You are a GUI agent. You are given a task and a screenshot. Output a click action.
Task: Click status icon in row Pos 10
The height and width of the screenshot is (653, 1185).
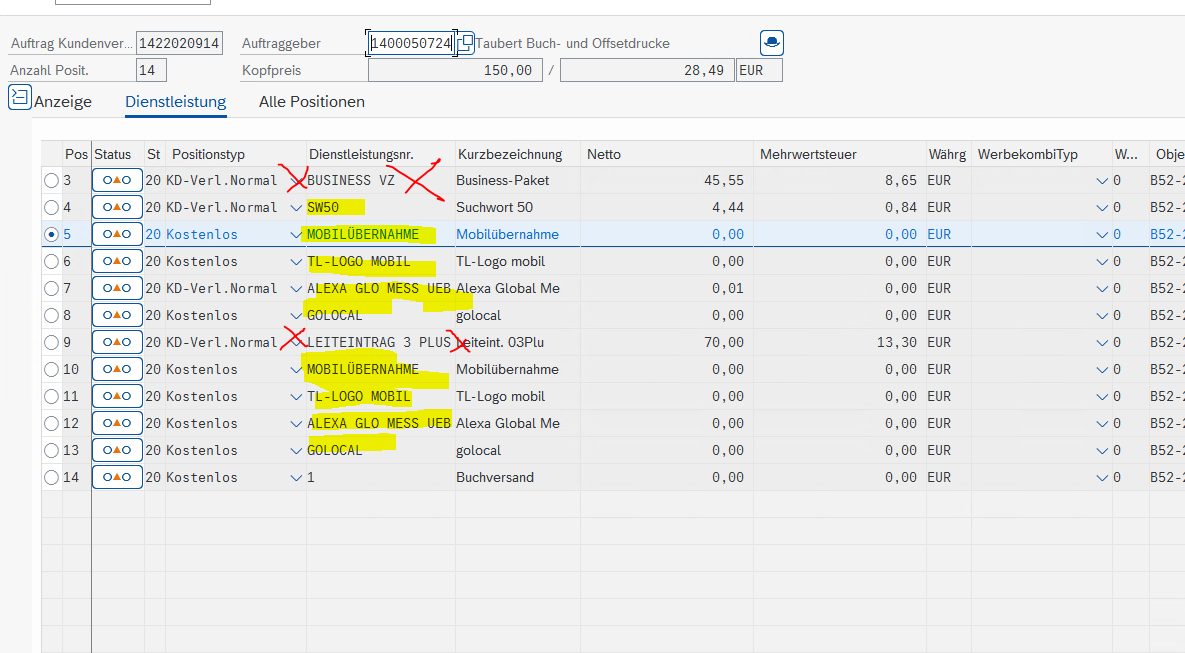(117, 370)
